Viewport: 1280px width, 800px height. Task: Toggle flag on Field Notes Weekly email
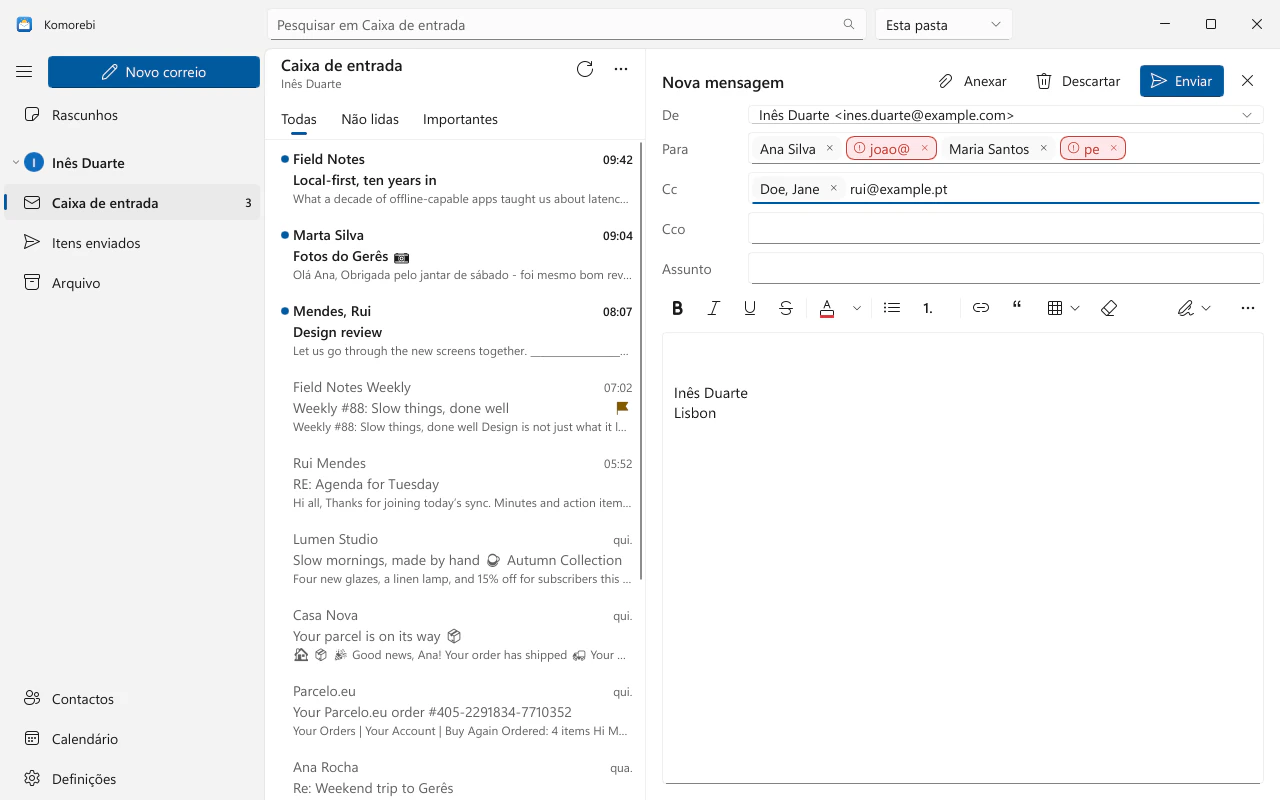click(x=622, y=408)
